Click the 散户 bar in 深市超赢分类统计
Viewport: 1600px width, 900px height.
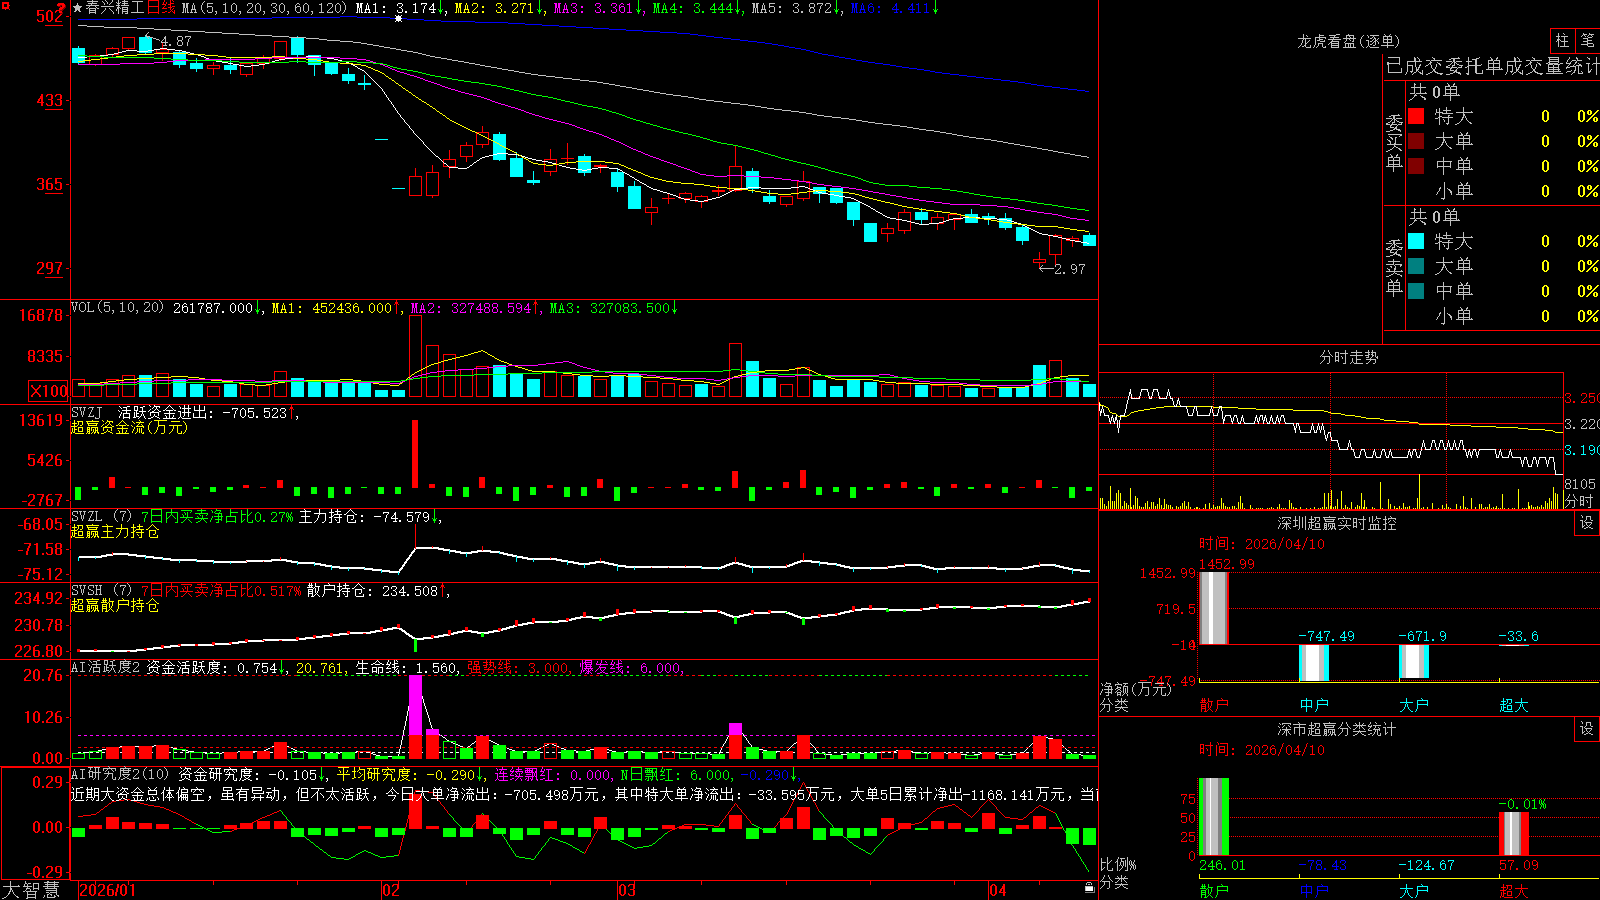[x=1214, y=817]
